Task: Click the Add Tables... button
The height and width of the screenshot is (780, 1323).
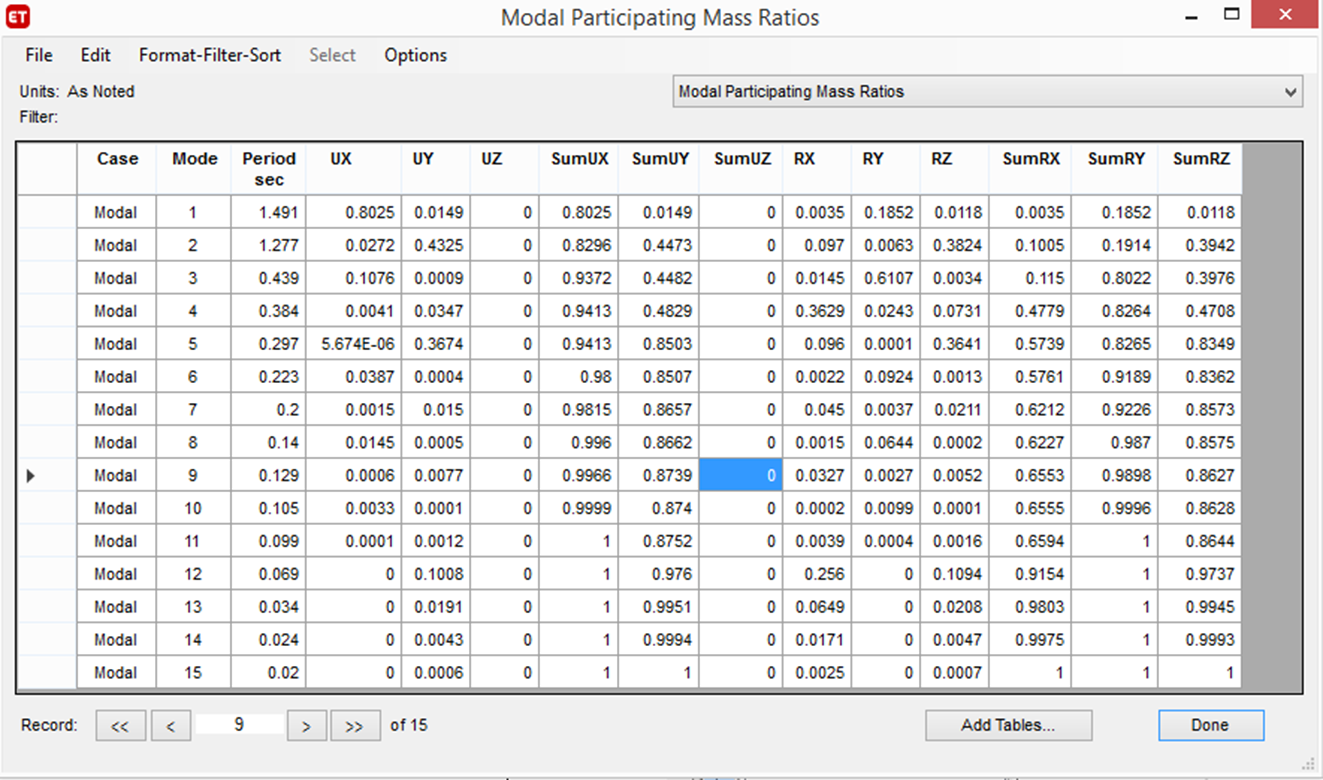Action: pyautogui.click(x=1008, y=726)
